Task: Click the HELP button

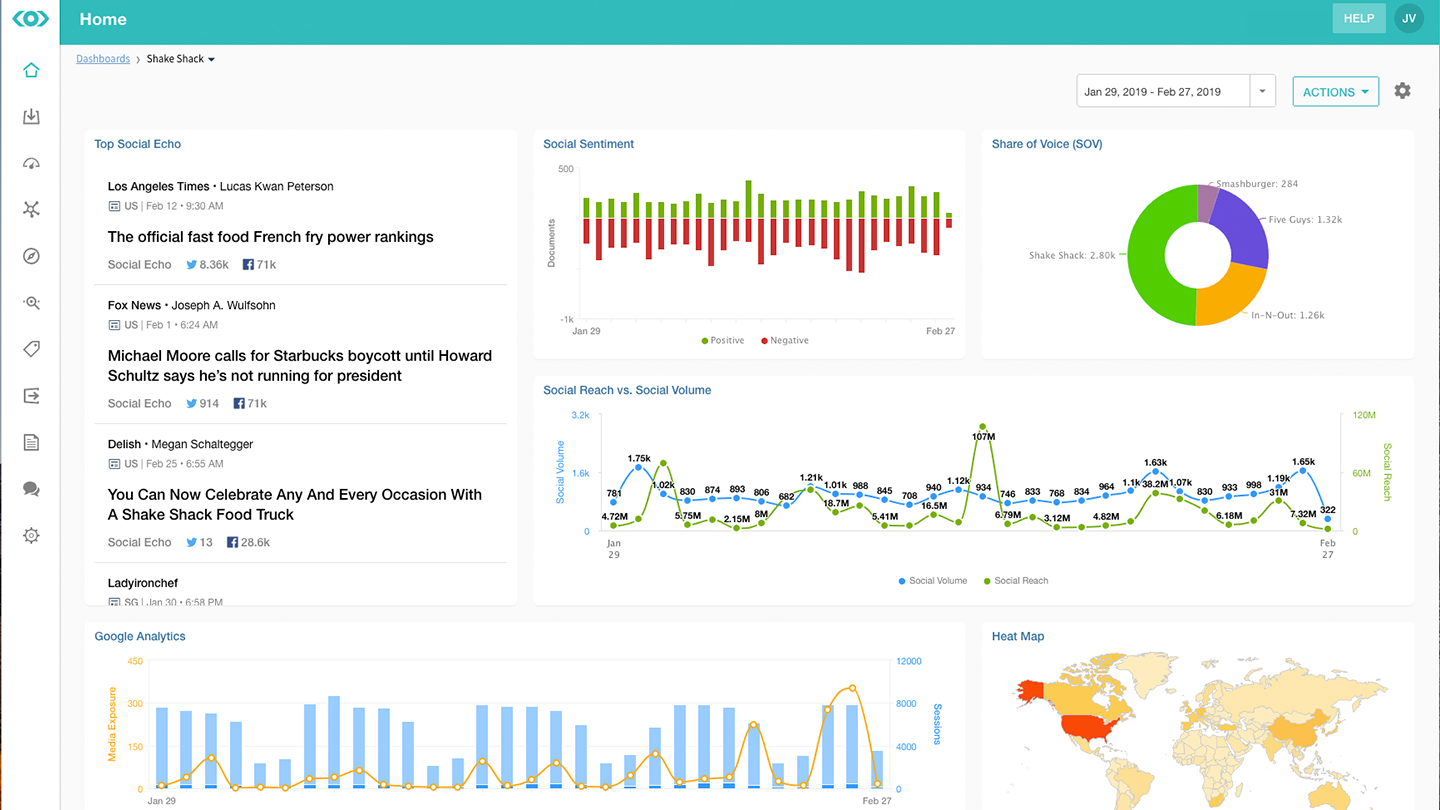Action: coord(1359,18)
